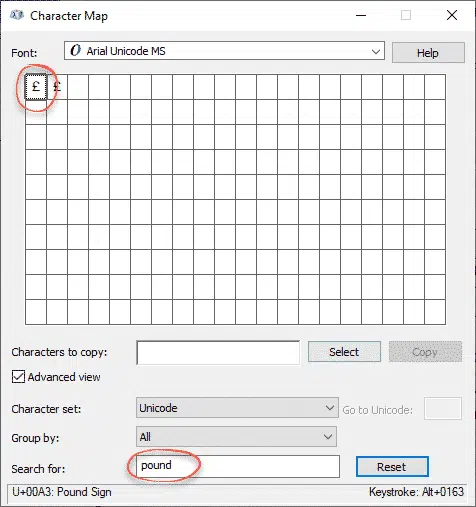The height and width of the screenshot is (507, 476).
Task: Close the Character Map window
Action: pos(452,15)
